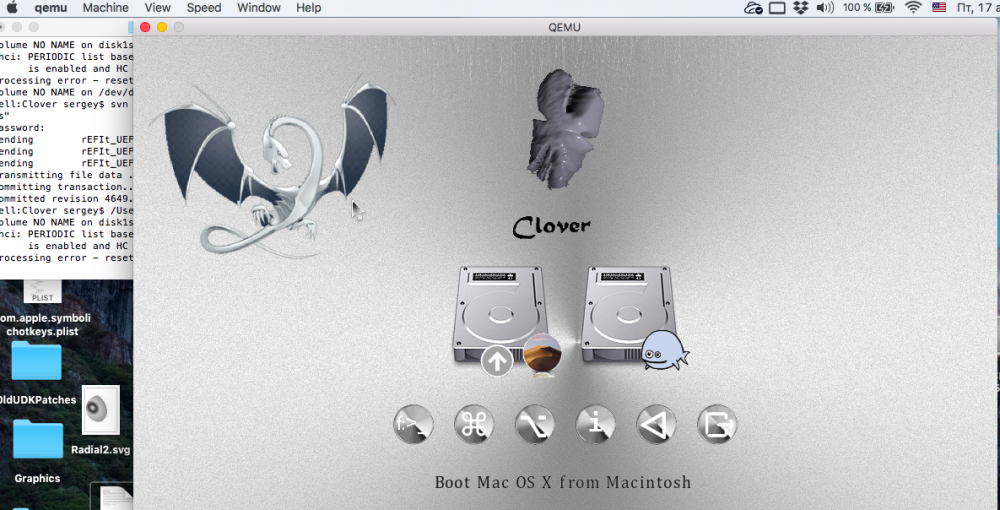Viewport: 1000px width, 510px height.
Task: Select the second drive with fish badge
Action: coord(628,316)
